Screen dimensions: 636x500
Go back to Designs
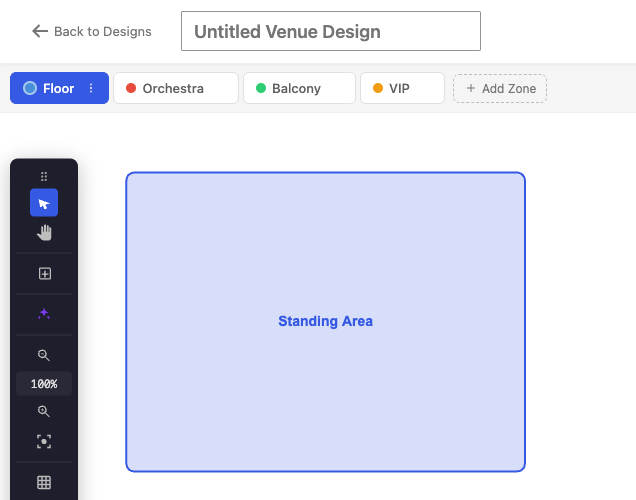point(92,31)
